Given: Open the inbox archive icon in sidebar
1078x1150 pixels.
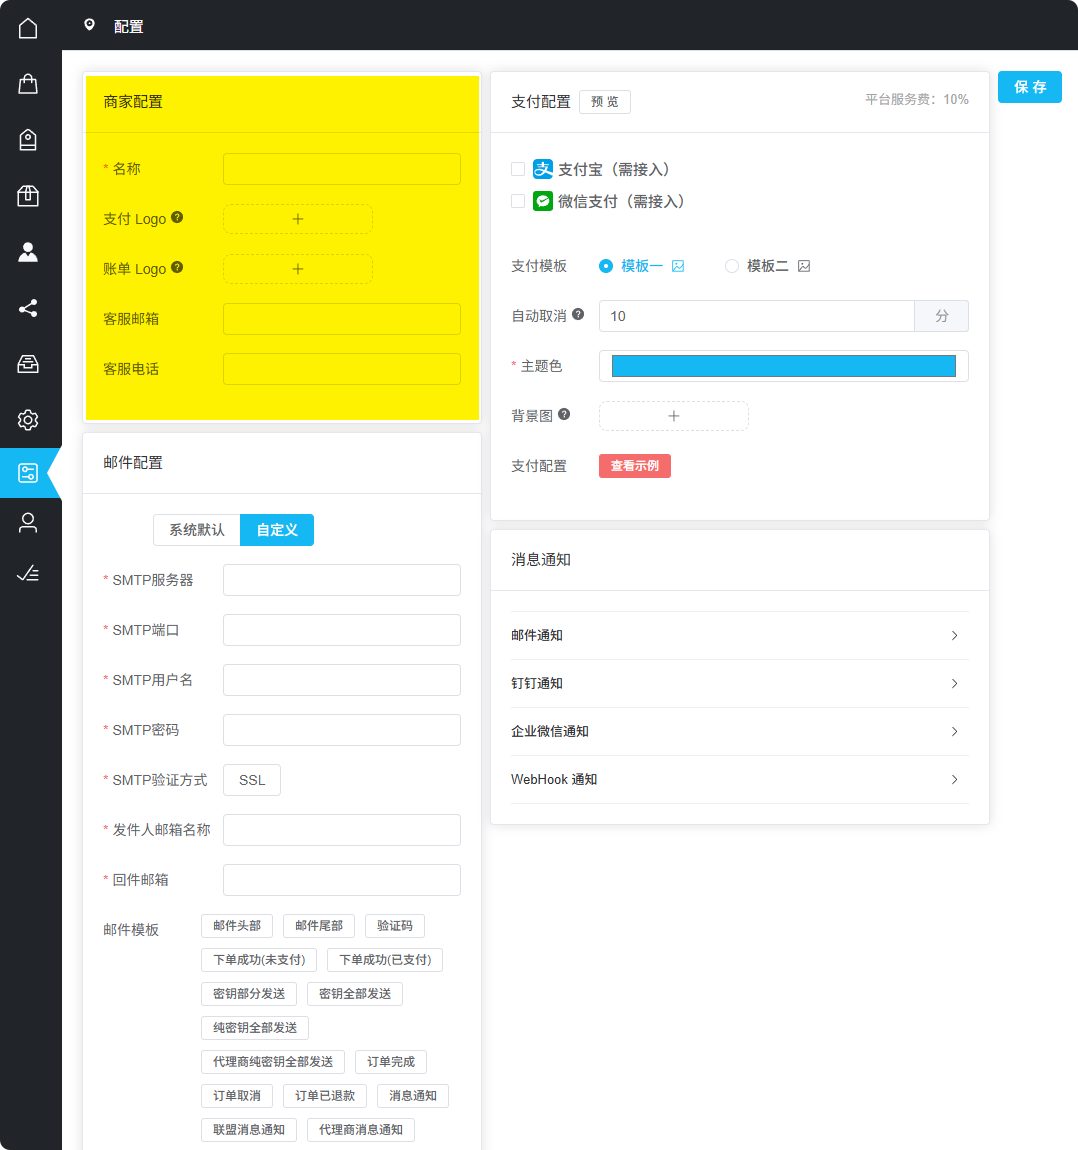Looking at the screenshot, I should (x=28, y=364).
